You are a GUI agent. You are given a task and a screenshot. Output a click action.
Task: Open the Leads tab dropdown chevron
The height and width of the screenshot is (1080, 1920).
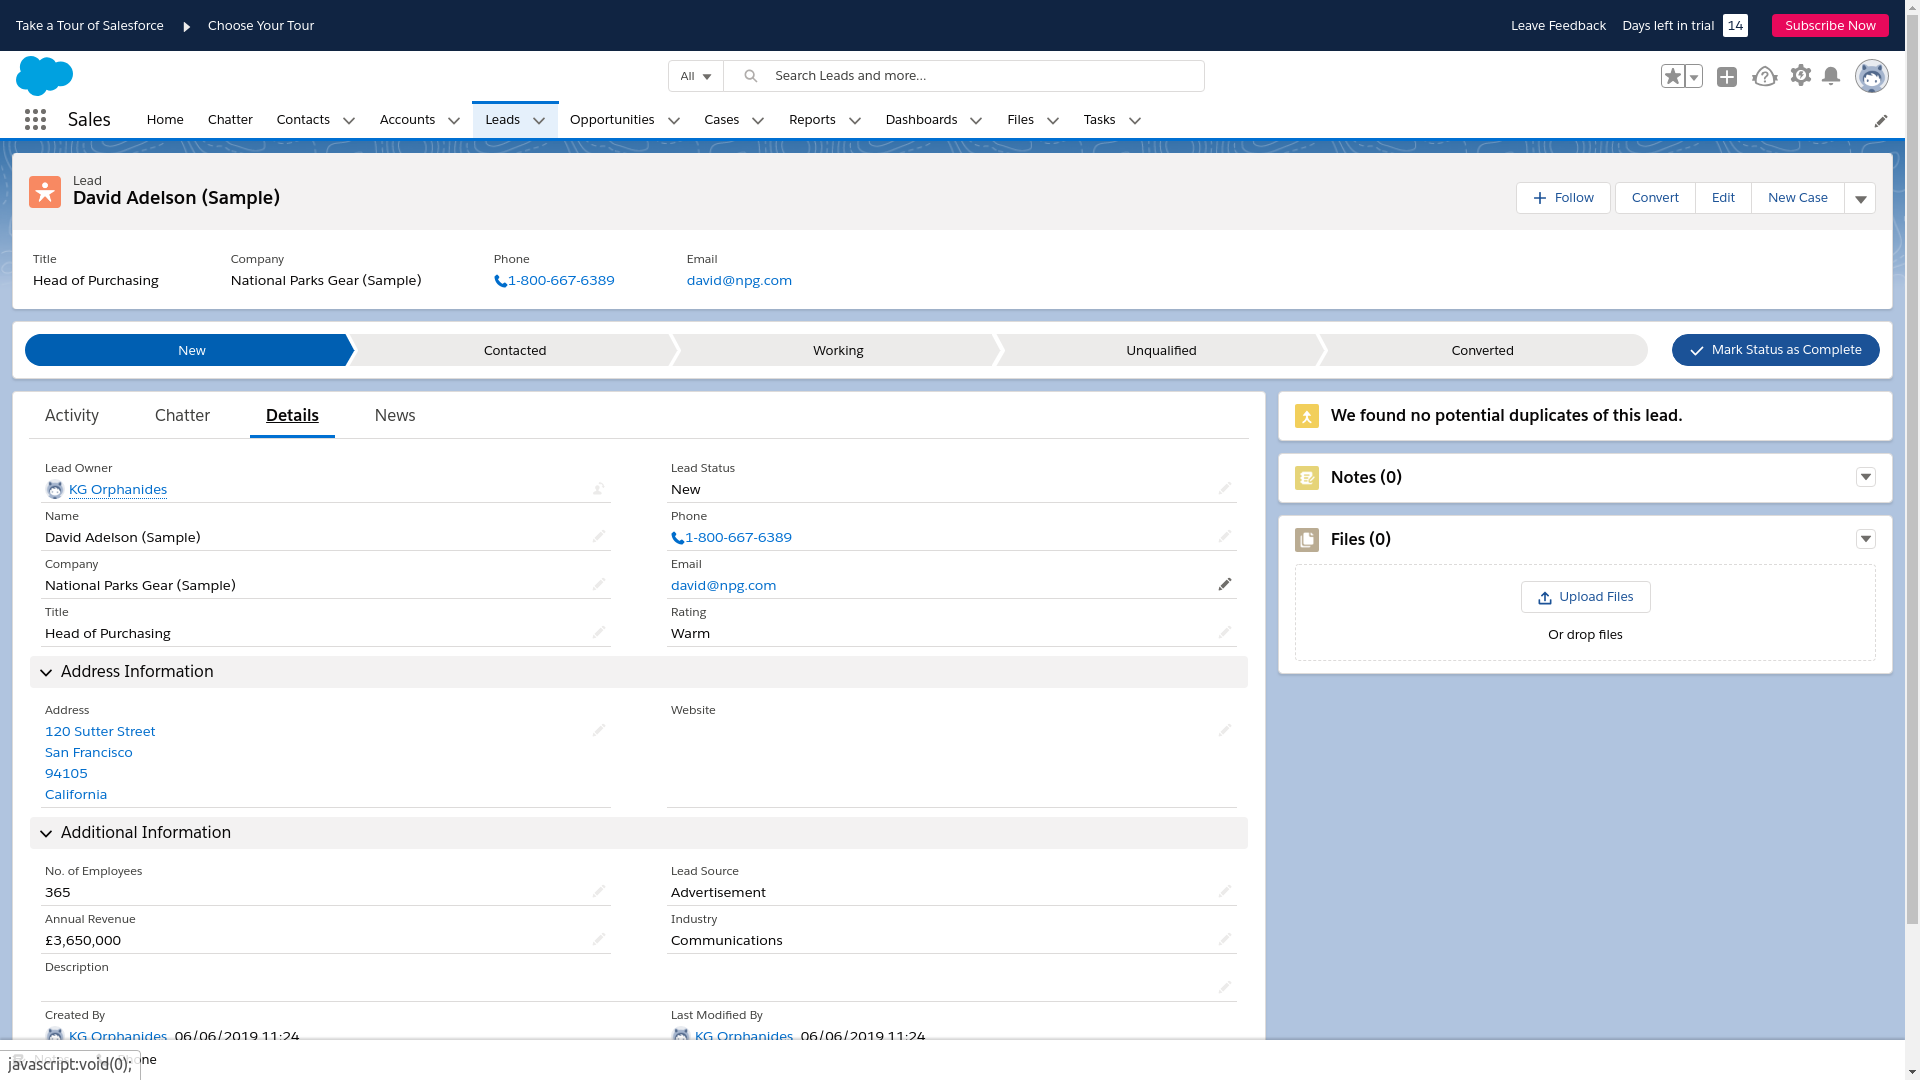coord(539,121)
